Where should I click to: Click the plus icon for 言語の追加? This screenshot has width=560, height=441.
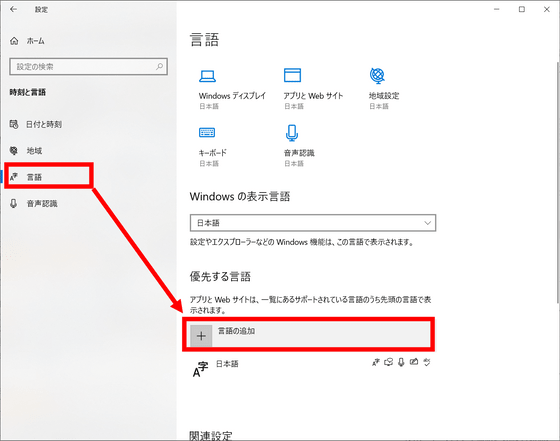click(x=201, y=336)
